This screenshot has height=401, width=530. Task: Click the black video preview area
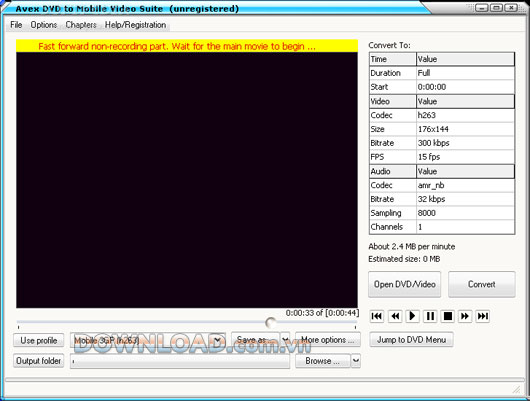(x=187, y=180)
